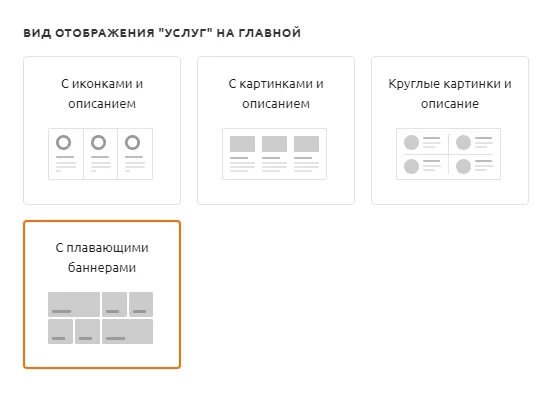Screen dimensions: 548x396
Task: Click the middle ring icon in icons preview
Action: coord(98,143)
